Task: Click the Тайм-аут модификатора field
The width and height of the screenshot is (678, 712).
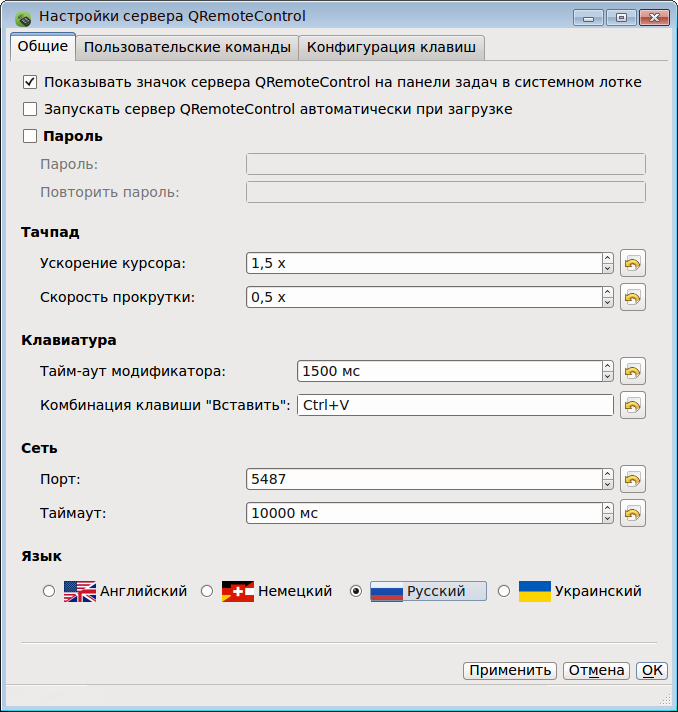Action: 450,371
